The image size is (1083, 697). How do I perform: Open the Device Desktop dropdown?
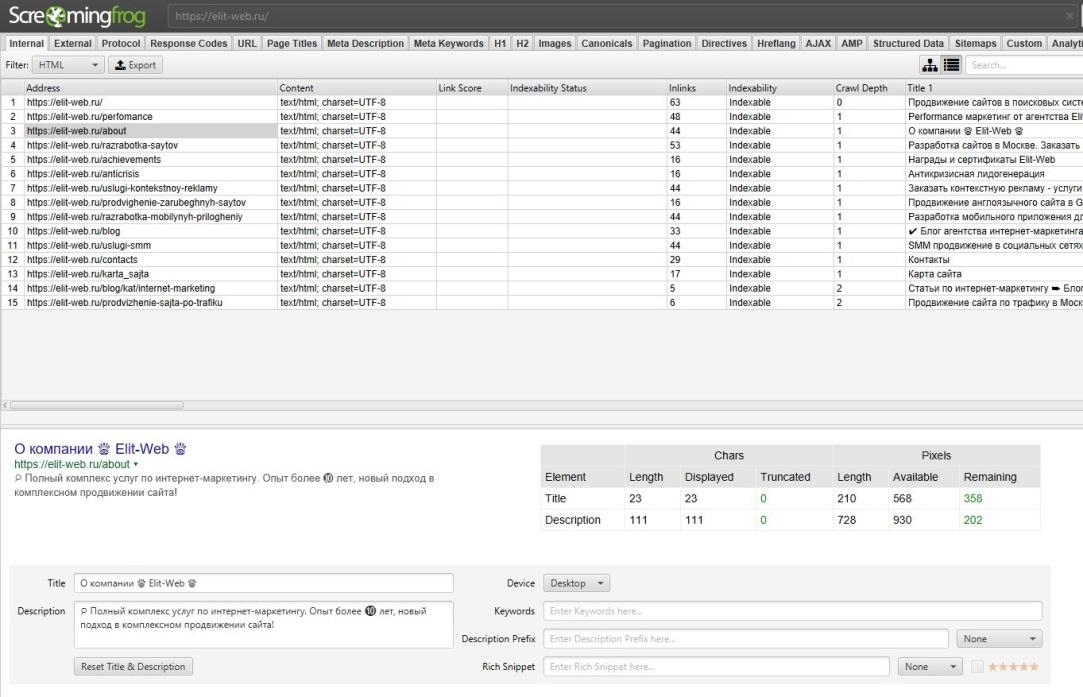coord(576,583)
